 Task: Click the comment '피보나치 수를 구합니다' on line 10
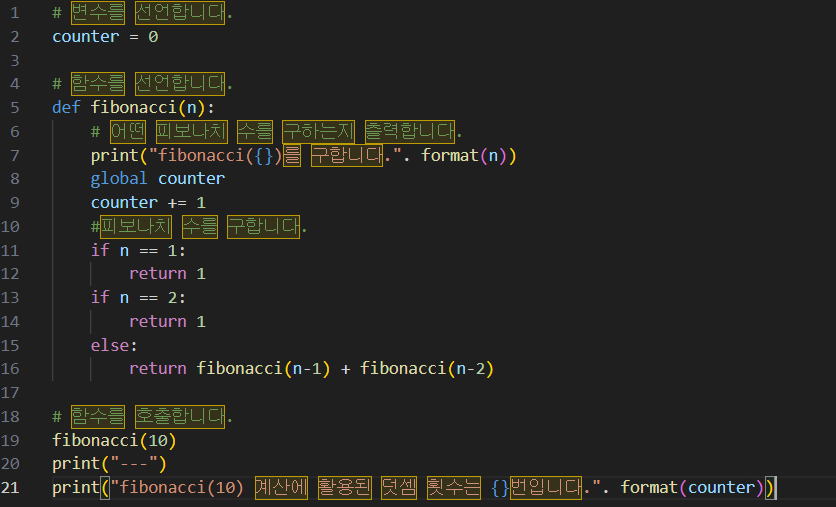pyautogui.click(x=200, y=227)
